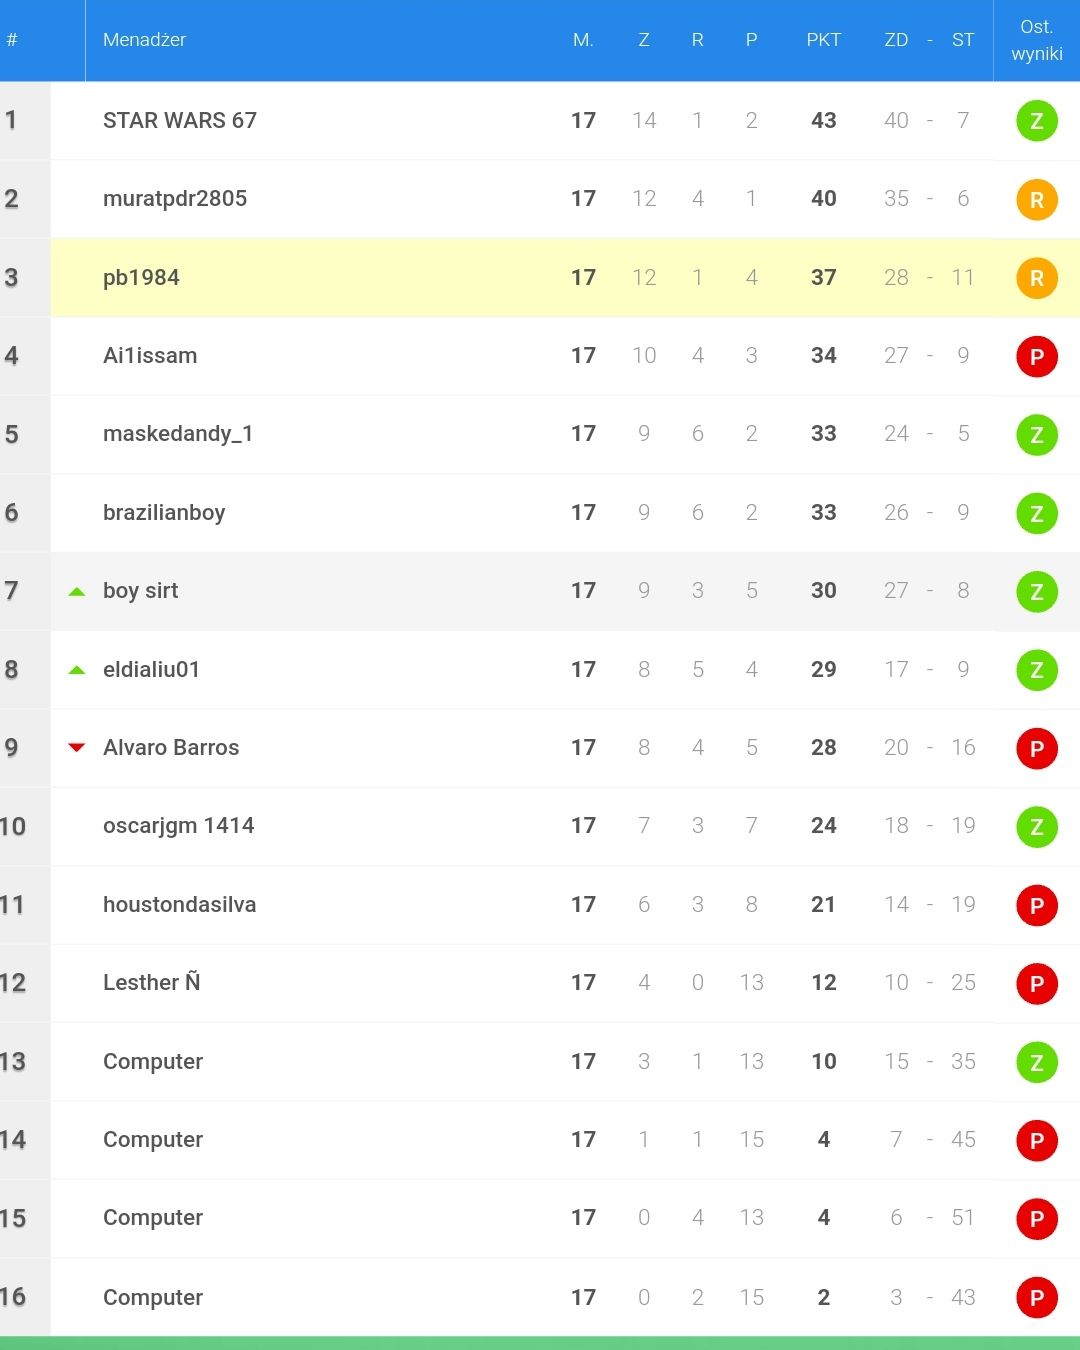The height and width of the screenshot is (1350, 1080).
Task: Click red P badge for Lesther Ñ
Action: coord(1037,983)
